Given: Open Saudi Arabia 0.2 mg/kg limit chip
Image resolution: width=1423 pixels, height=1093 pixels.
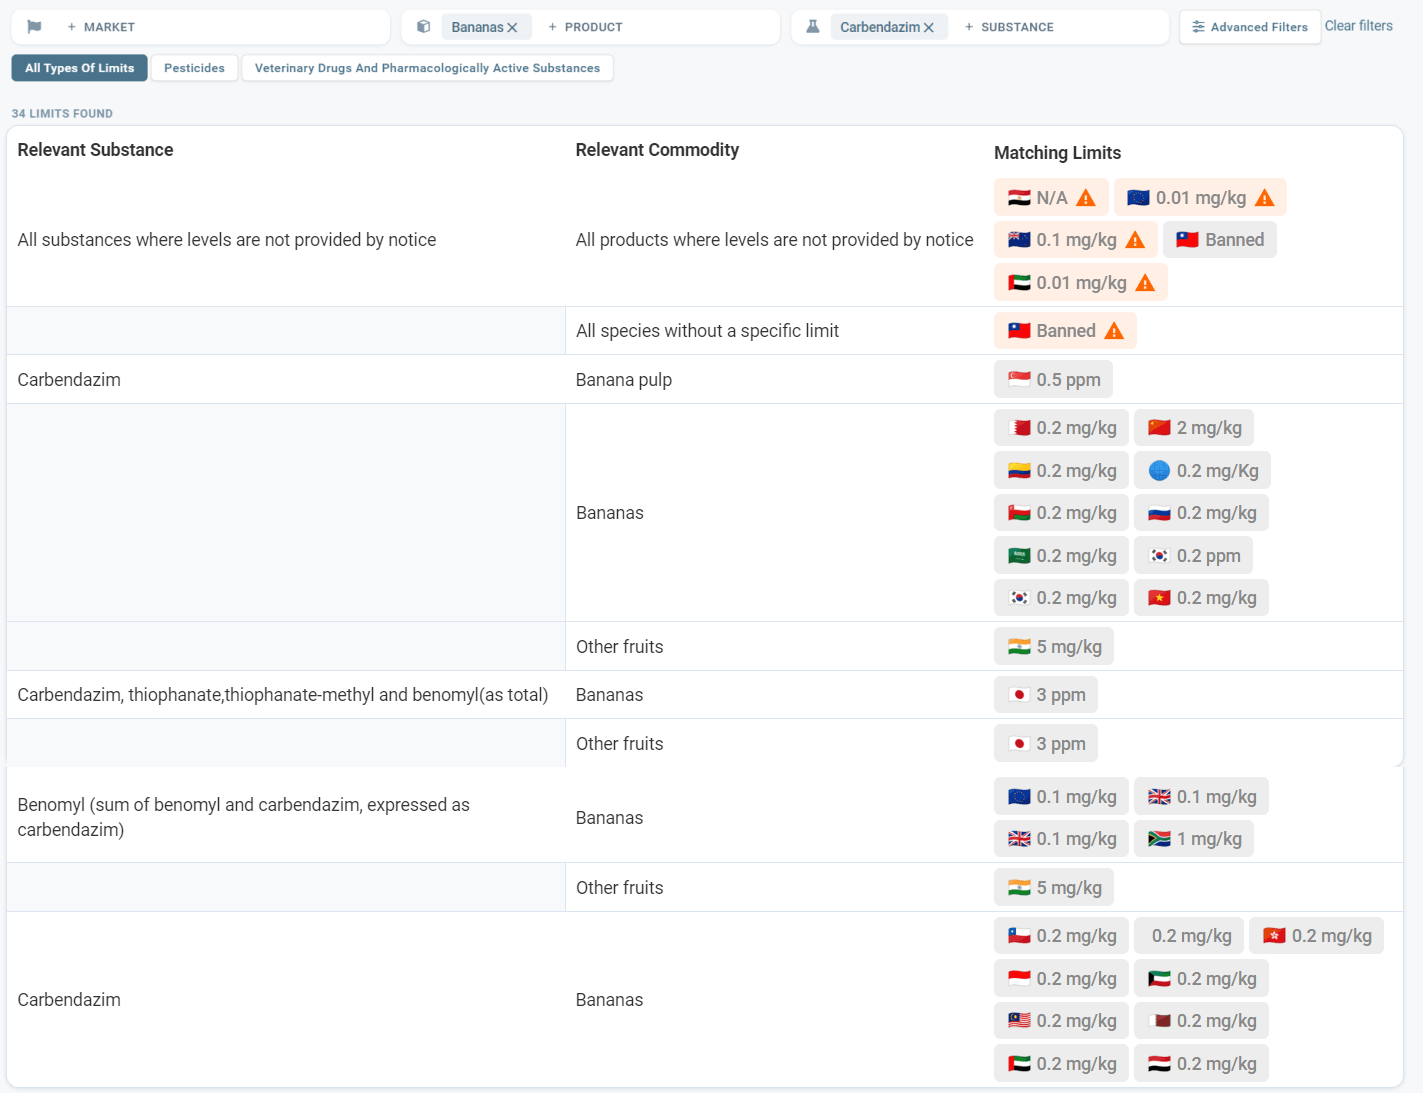Looking at the screenshot, I should 1062,556.
